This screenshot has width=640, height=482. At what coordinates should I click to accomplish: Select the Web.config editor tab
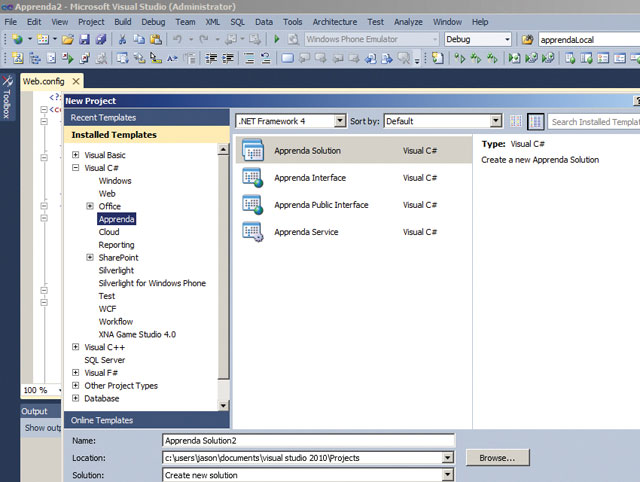44,81
